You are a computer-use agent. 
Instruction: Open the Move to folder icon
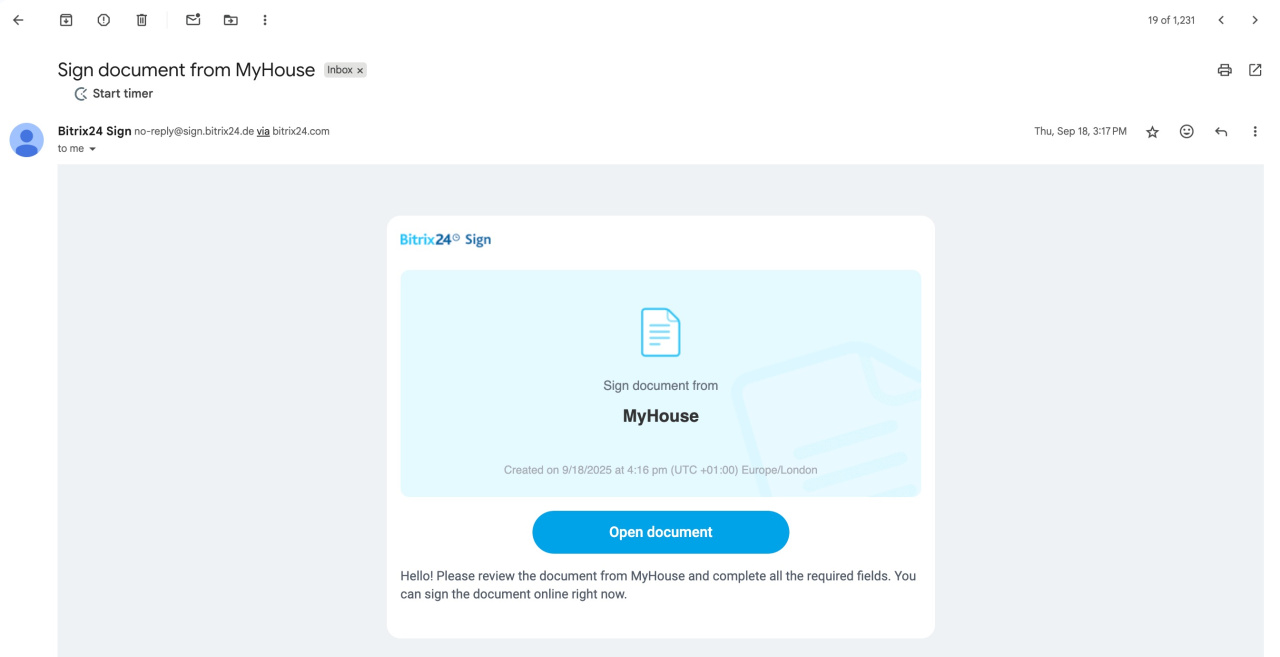231,20
